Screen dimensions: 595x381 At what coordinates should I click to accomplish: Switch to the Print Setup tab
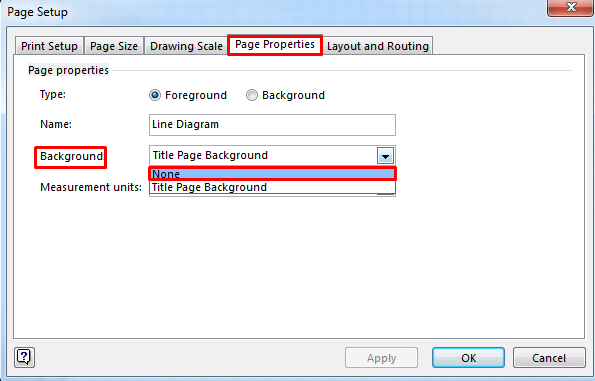[x=49, y=46]
